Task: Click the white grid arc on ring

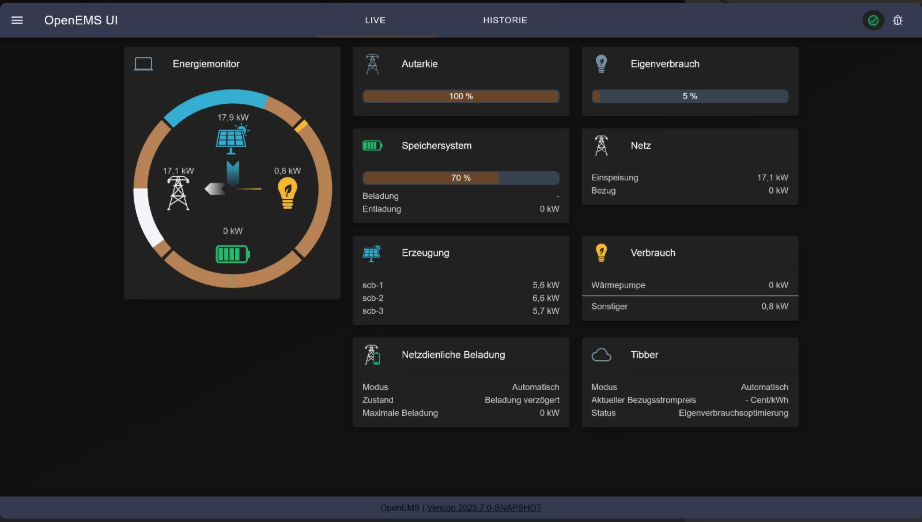Action: tap(146, 217)
